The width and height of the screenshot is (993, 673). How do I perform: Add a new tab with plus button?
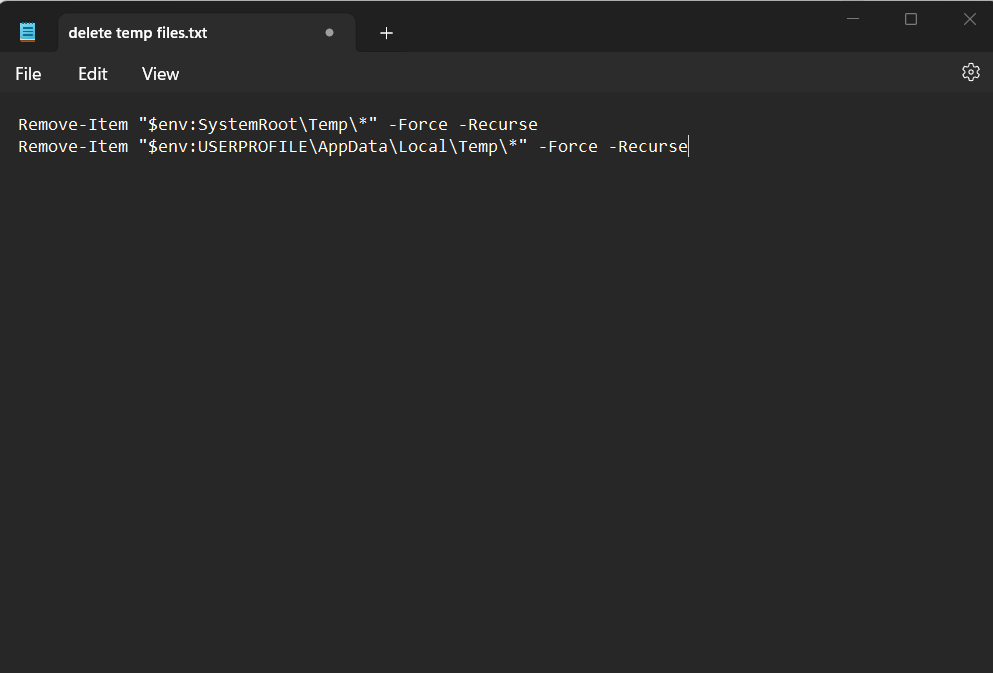[x=386, y=33]
